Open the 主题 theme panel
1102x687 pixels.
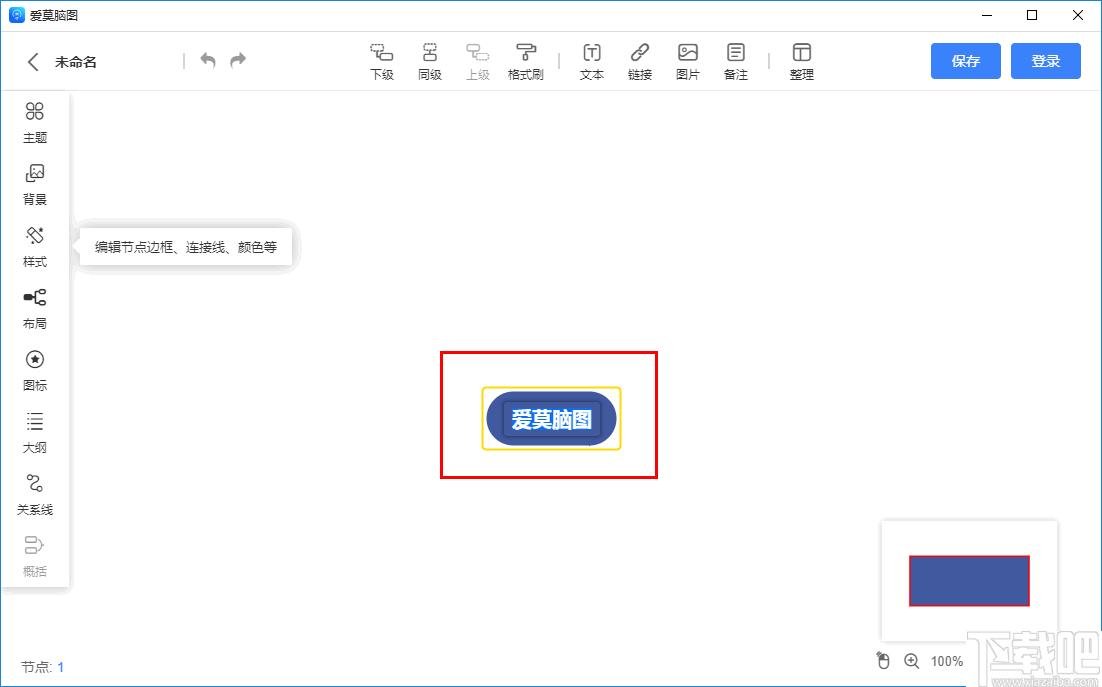[x=35, y=122]
